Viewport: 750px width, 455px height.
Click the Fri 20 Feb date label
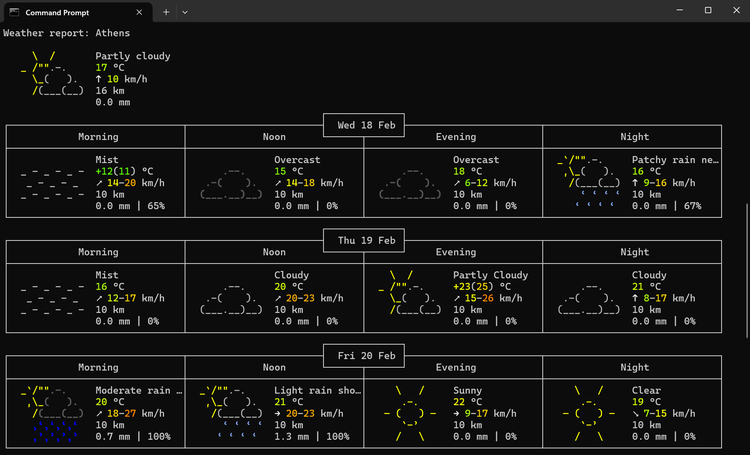364,355
